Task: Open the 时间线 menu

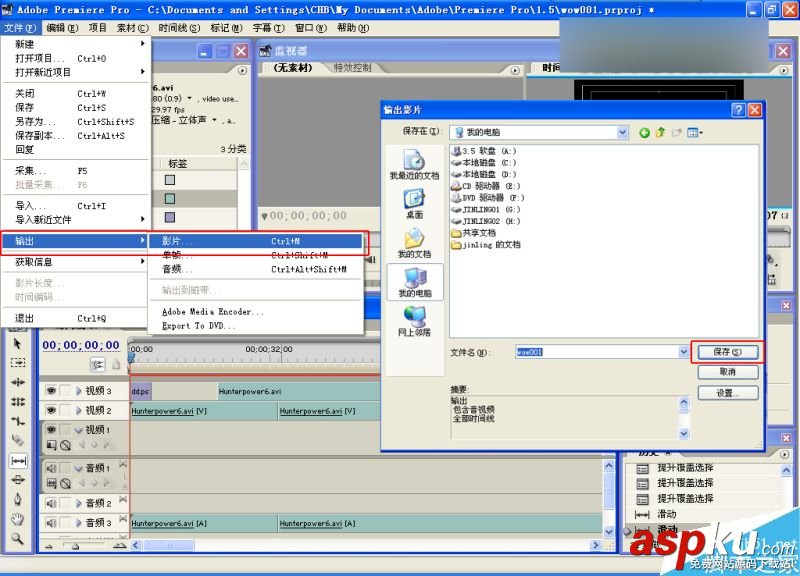Action: click(x=179, y=28)
